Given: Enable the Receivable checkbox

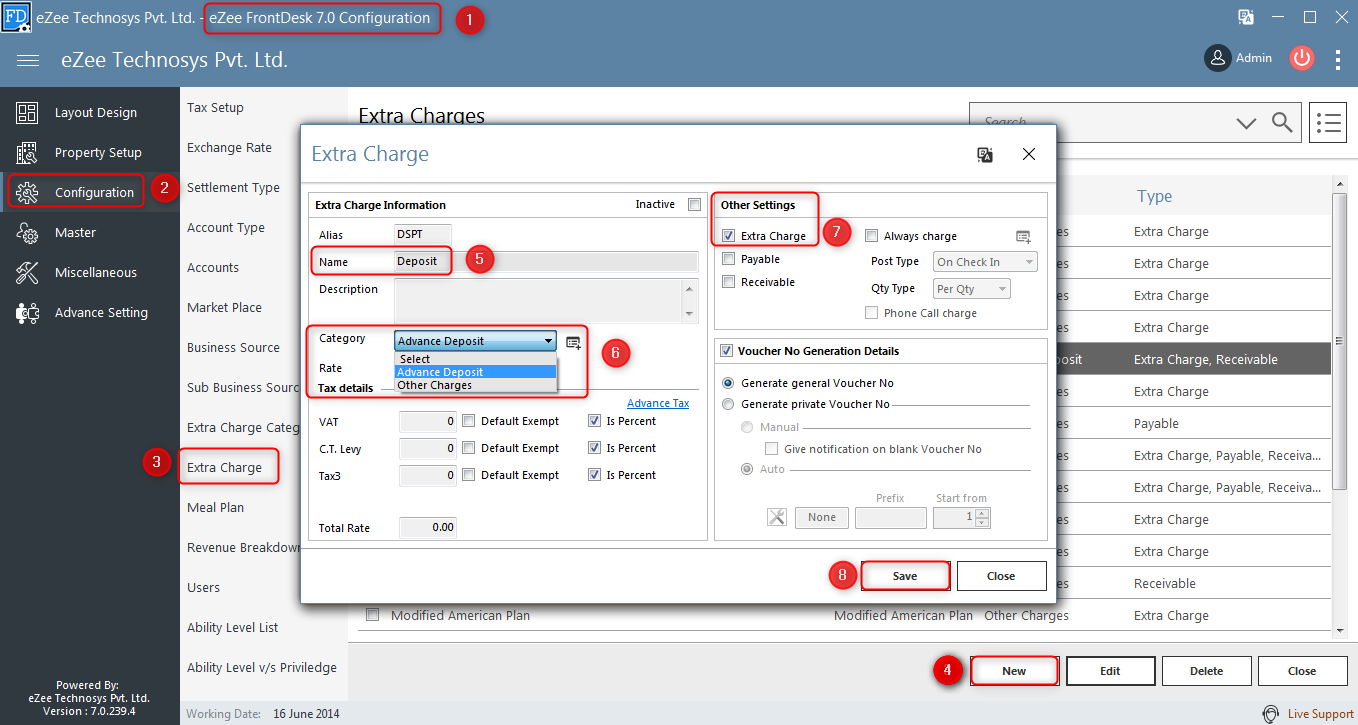Looking at the screenshot, I should tap(728, 282).
